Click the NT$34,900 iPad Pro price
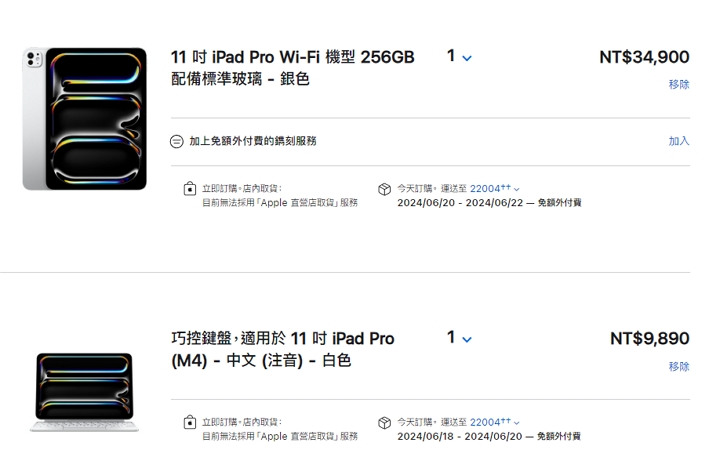This screenshot has width=720, height=457. (x=644, y=58)
